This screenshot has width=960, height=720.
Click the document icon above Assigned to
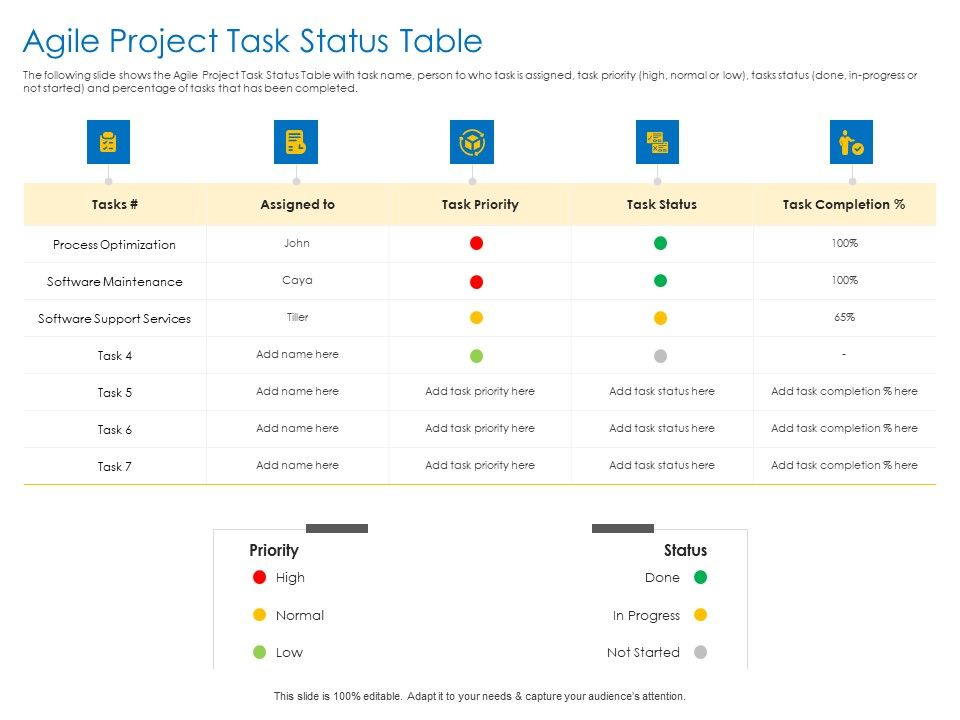296,142
